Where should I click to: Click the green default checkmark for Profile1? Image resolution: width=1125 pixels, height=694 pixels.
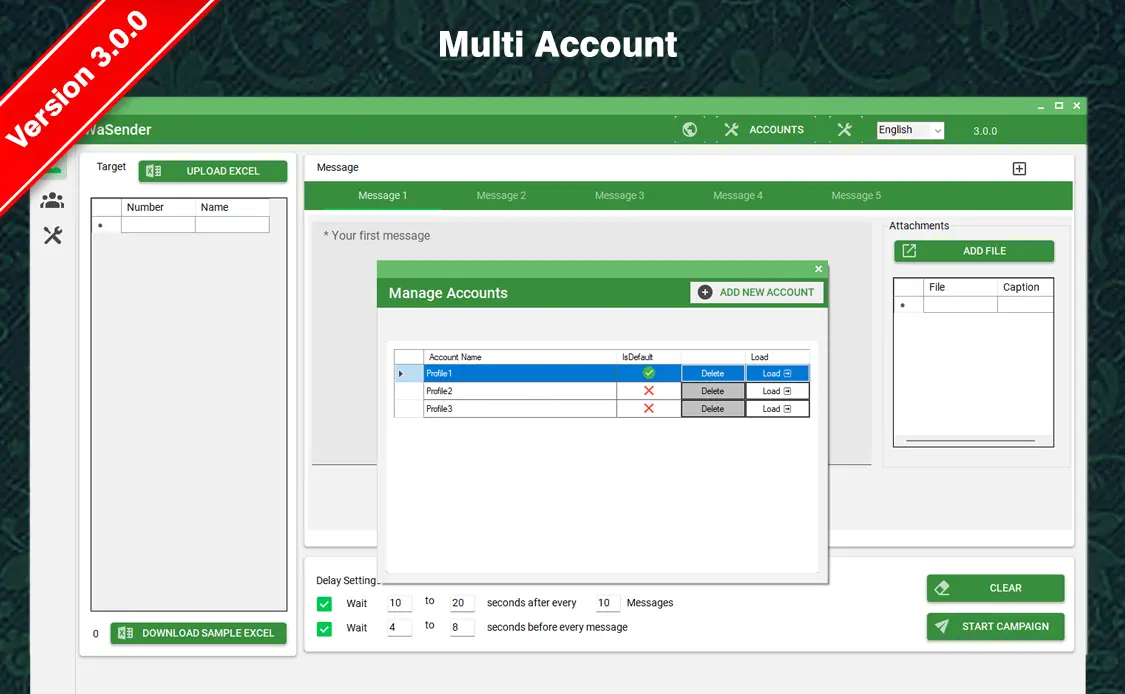point(648,373)
